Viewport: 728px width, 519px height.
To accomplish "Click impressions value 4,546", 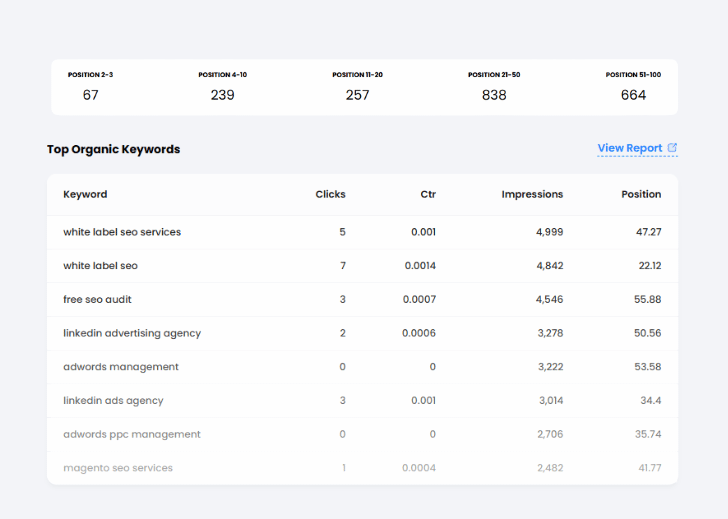I will pos(549,299).
